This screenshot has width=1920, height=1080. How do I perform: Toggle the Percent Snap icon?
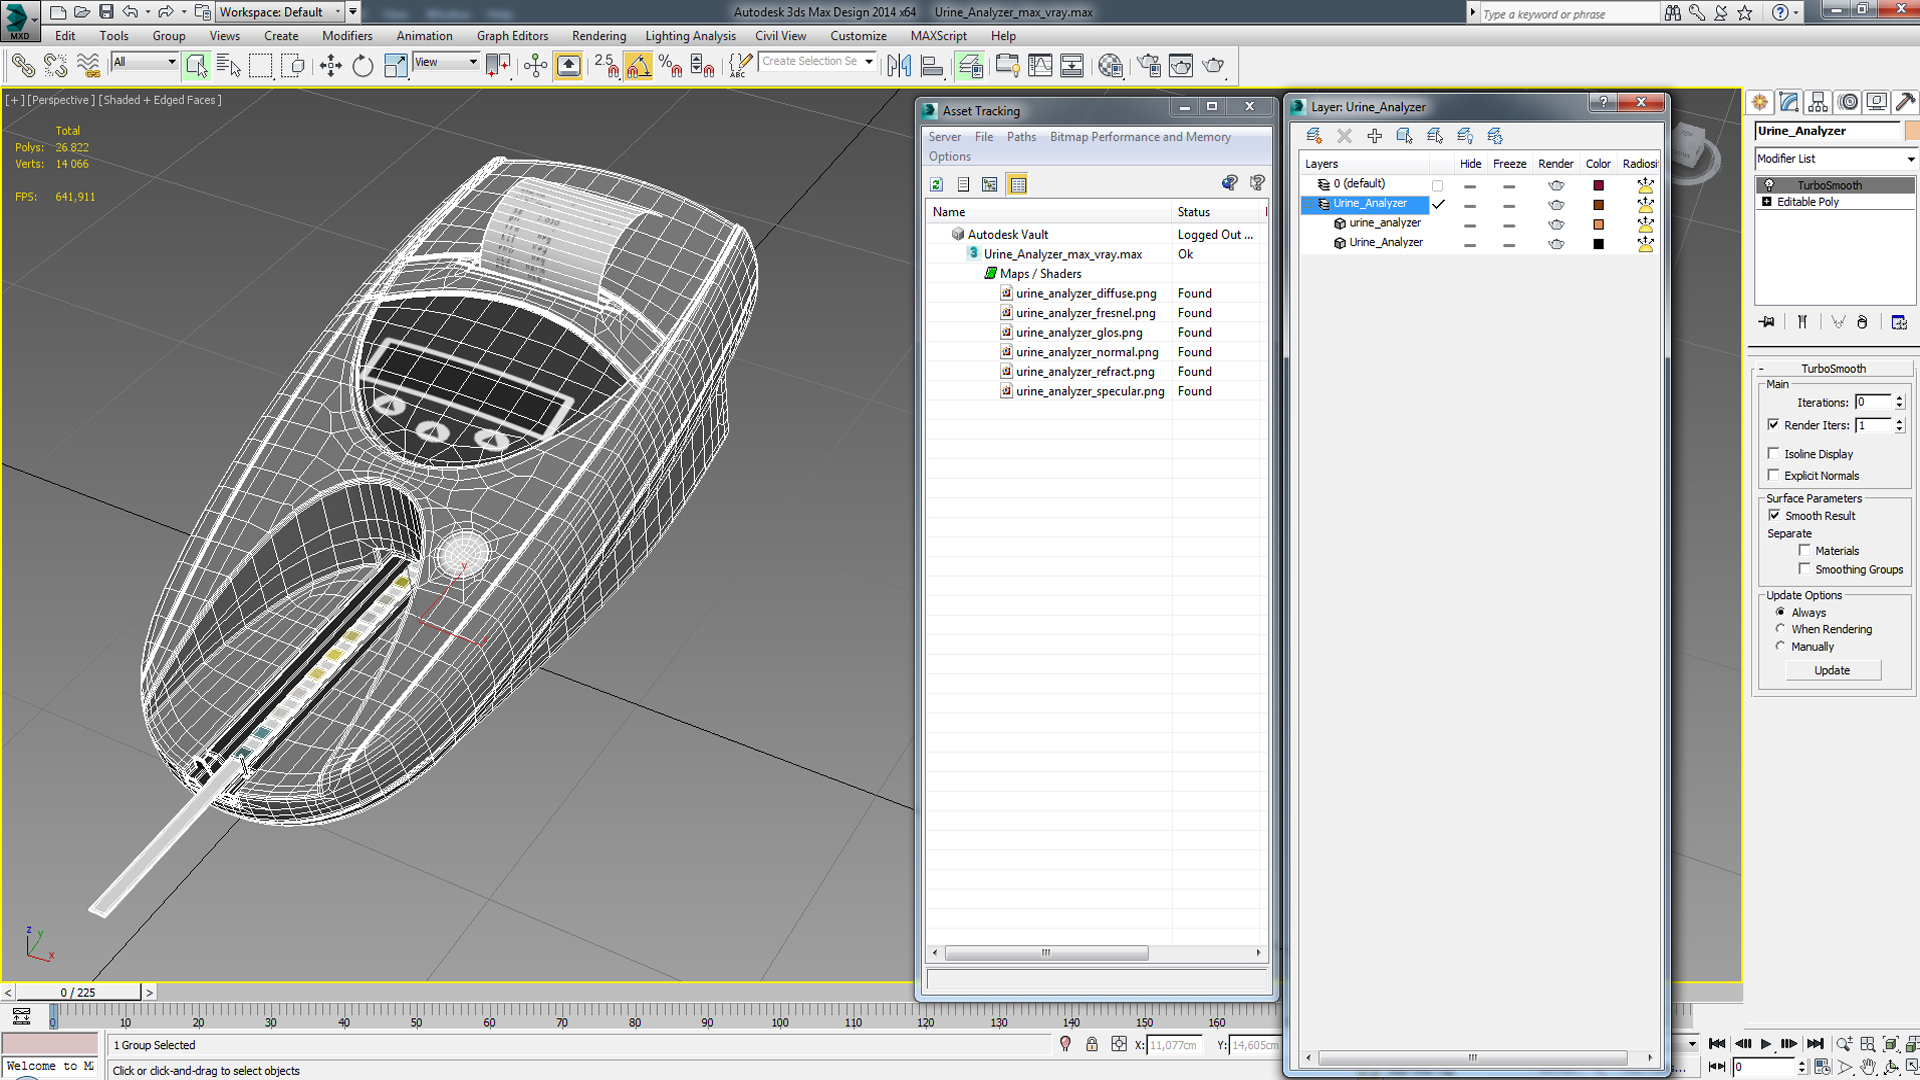[x=670, y=66]
